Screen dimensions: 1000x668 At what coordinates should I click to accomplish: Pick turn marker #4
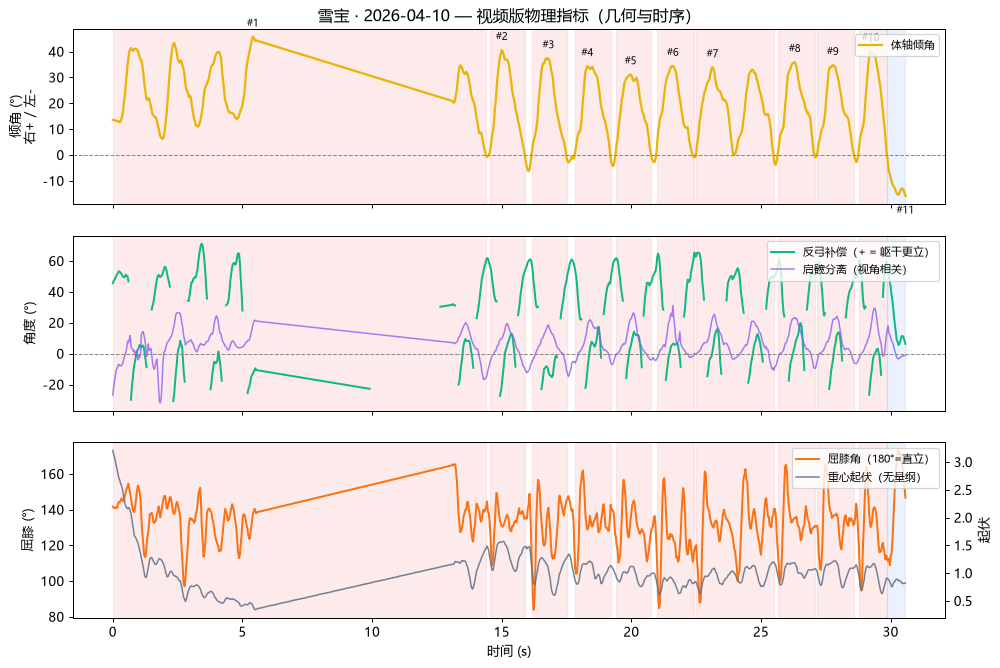587,52
